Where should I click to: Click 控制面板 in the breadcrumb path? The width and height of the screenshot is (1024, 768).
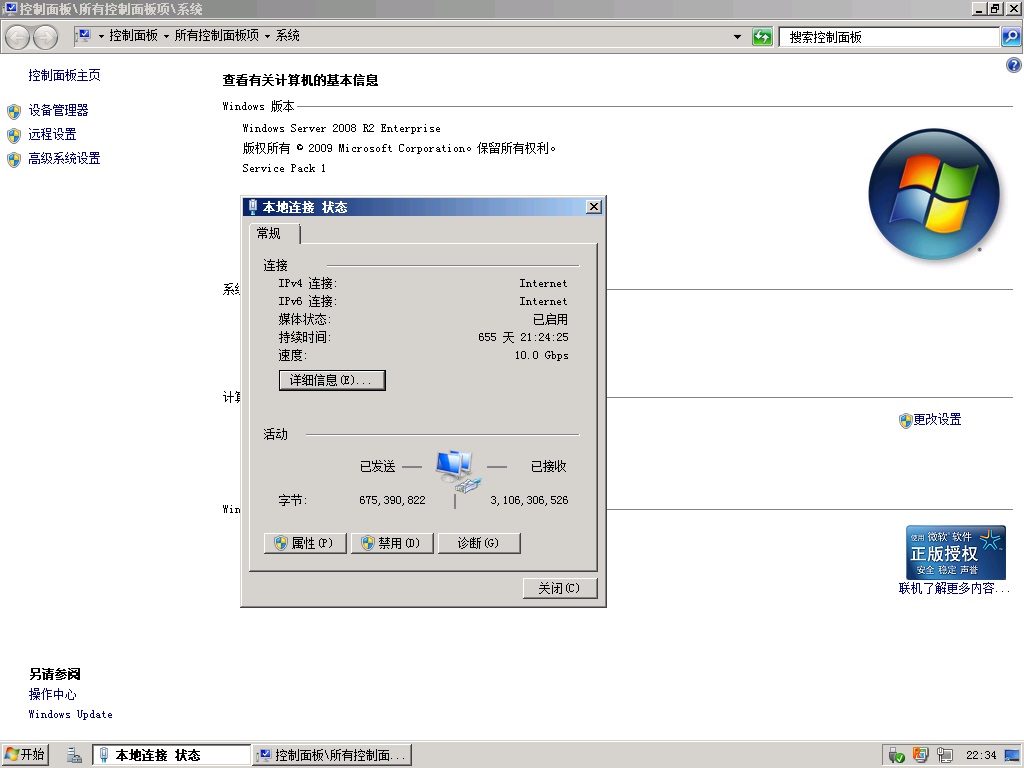click(133, 35)
